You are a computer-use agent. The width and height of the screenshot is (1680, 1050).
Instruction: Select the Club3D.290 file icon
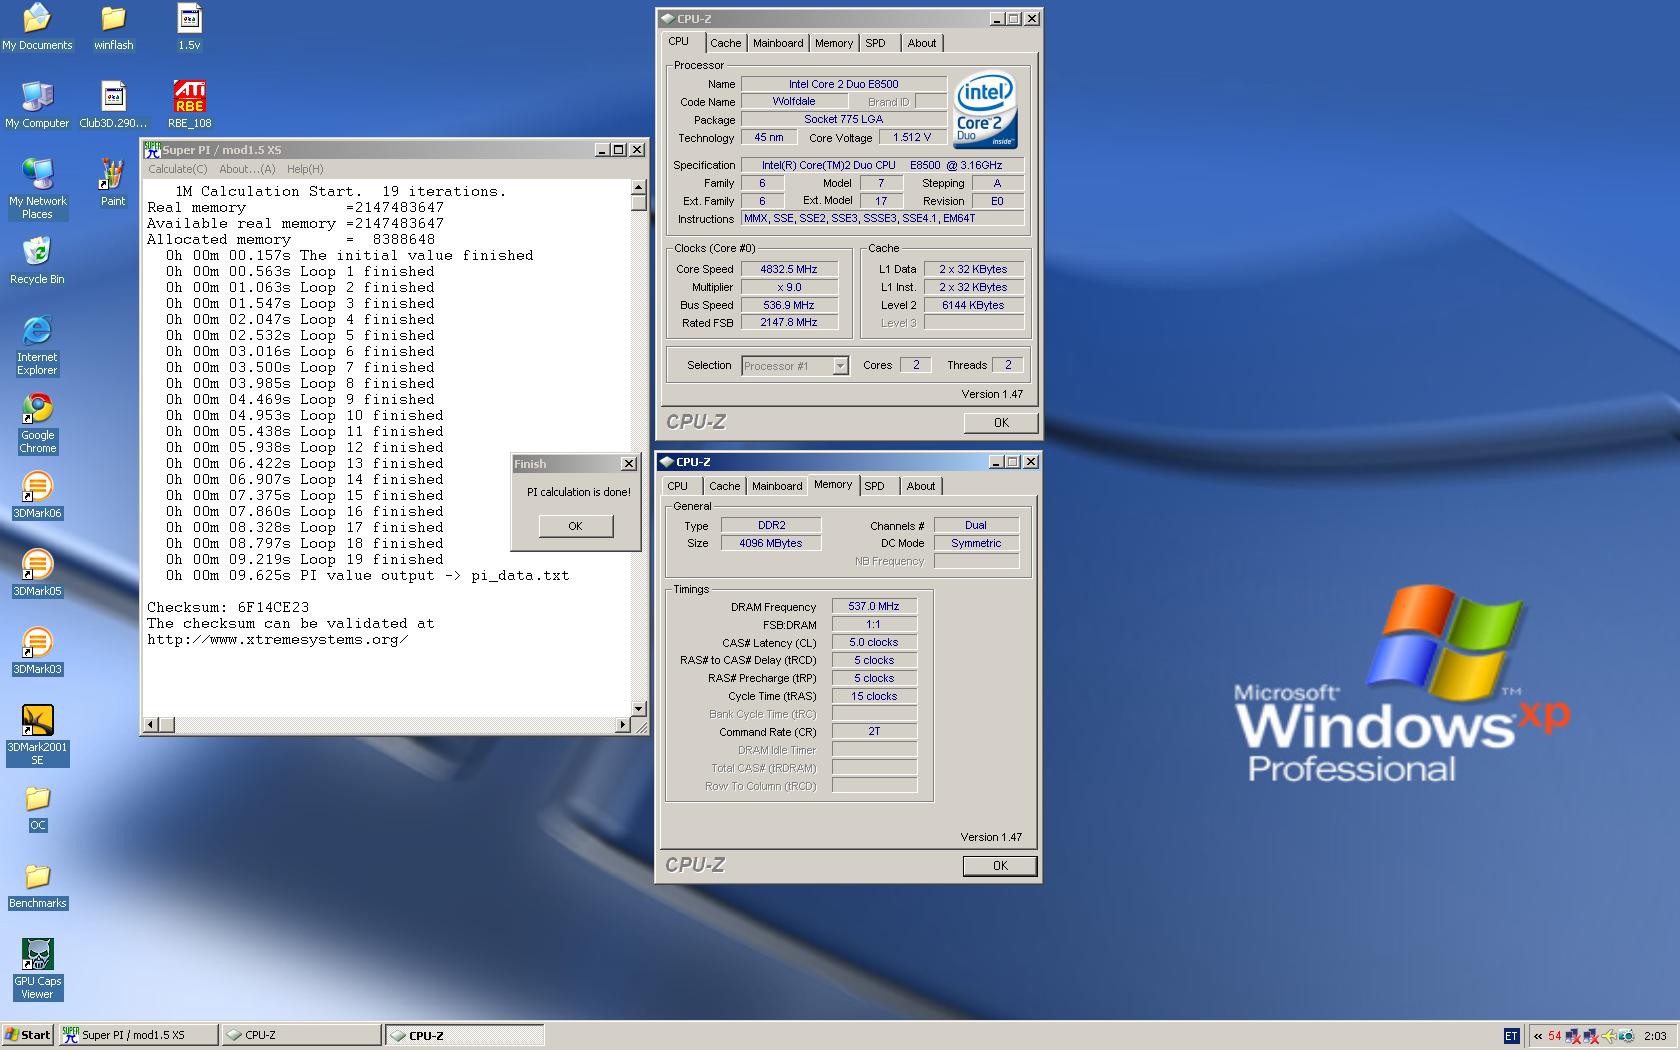tap(113, 105)
